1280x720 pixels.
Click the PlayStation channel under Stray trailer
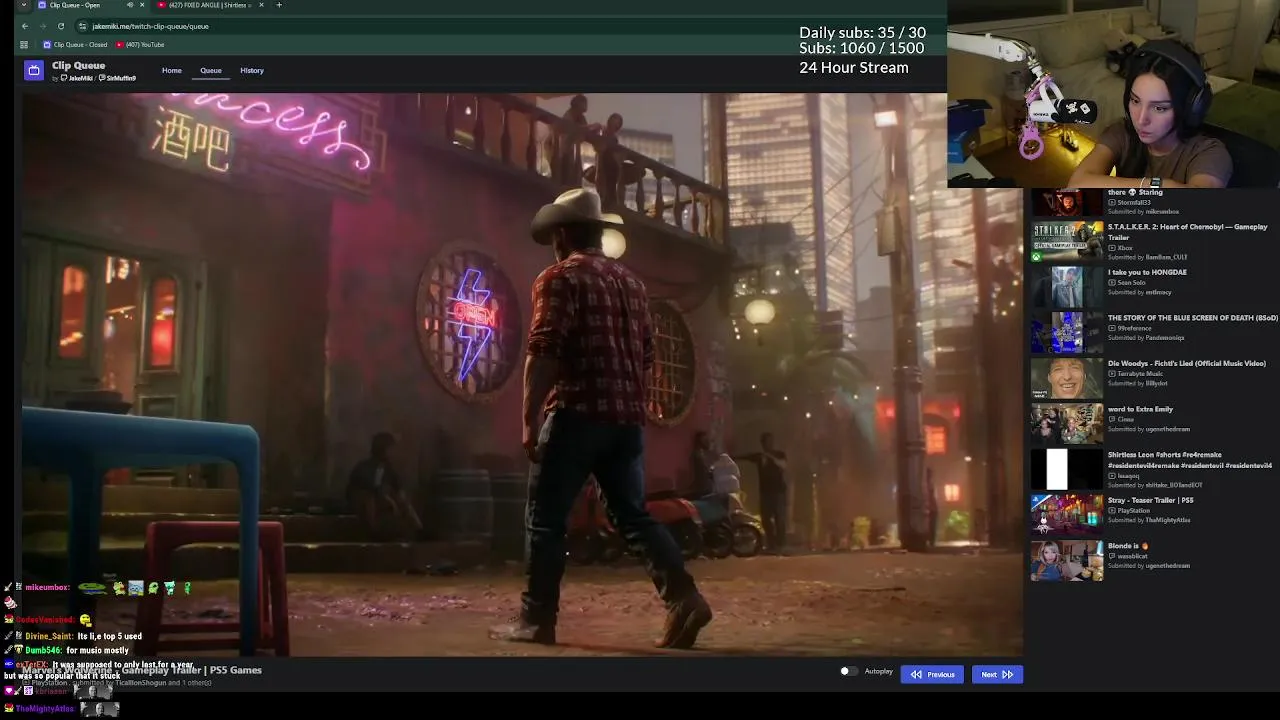(1133, 511)
